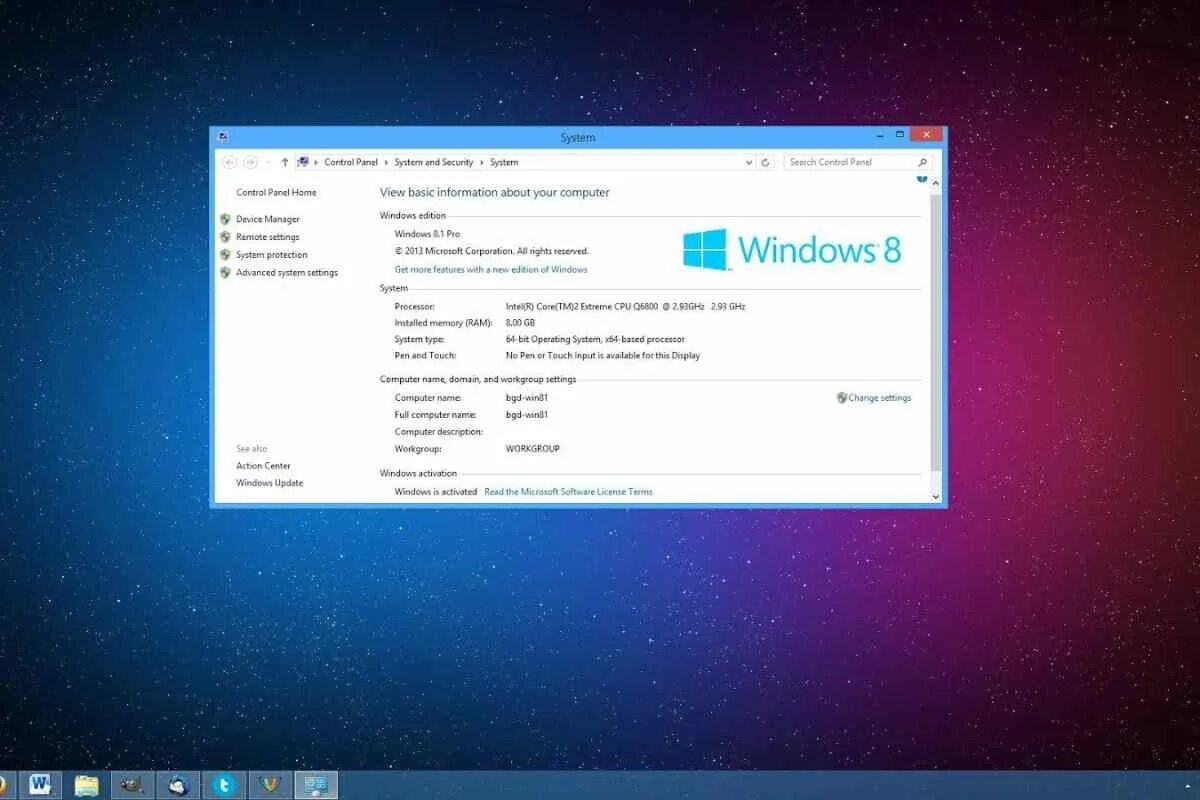Click the Windows 8 logo
The width and height of the screenshot is (1200, 800).
[792, 249]
